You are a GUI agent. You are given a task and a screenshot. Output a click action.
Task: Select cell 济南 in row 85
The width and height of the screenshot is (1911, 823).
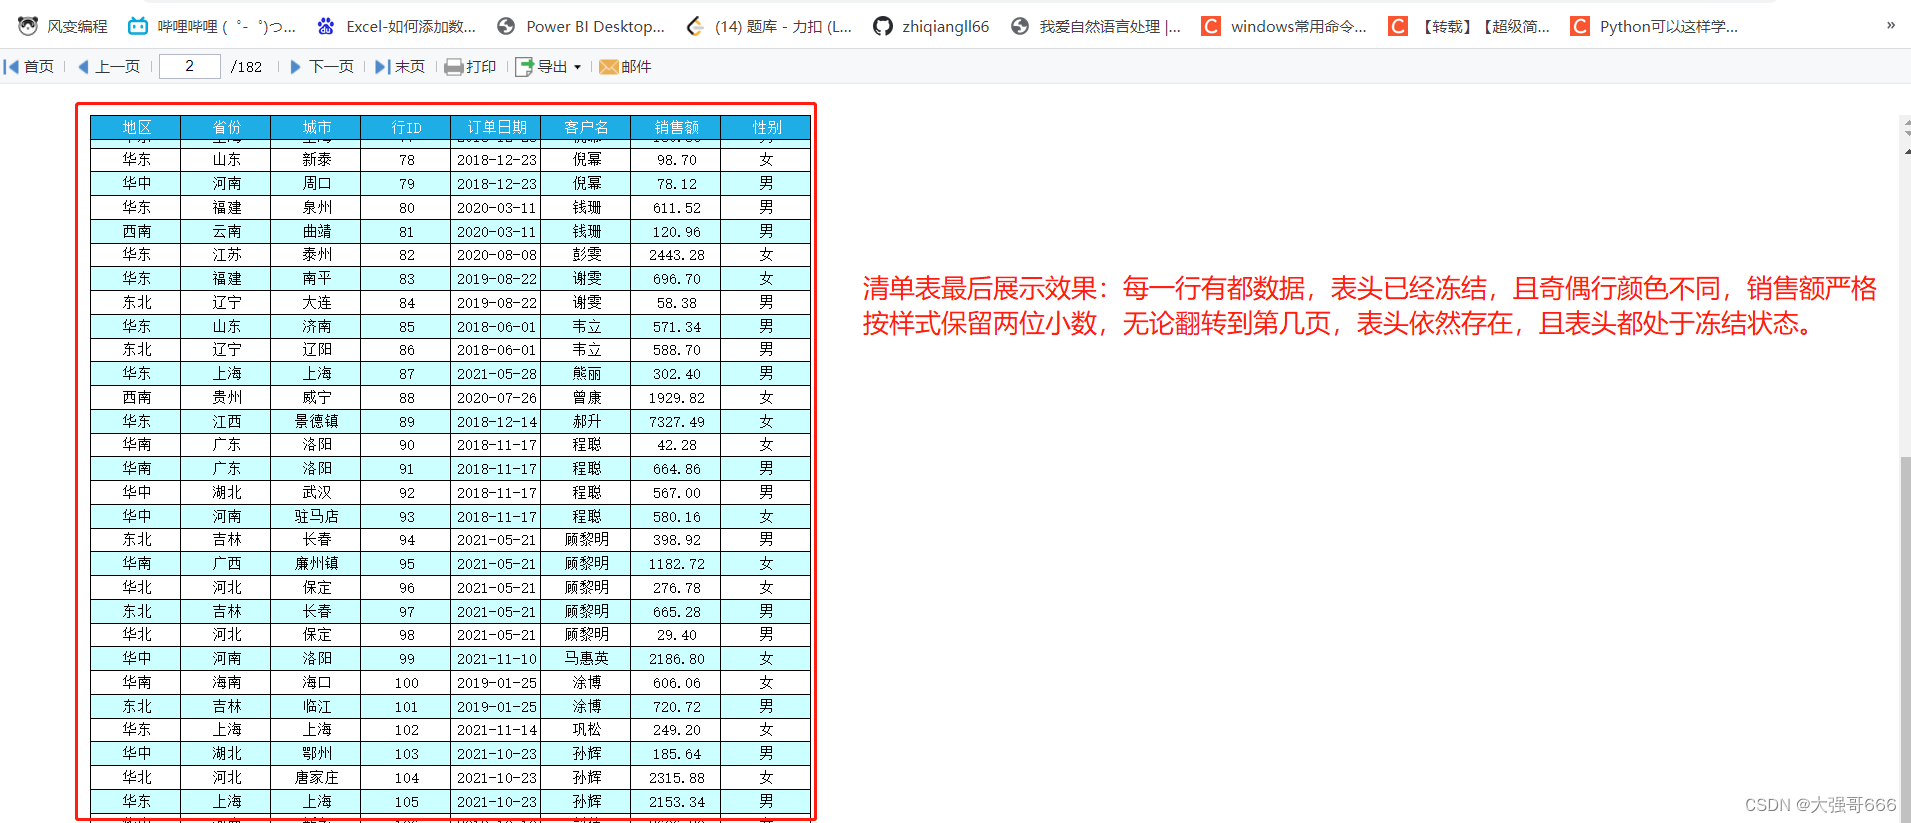click(x=316, y=327)
